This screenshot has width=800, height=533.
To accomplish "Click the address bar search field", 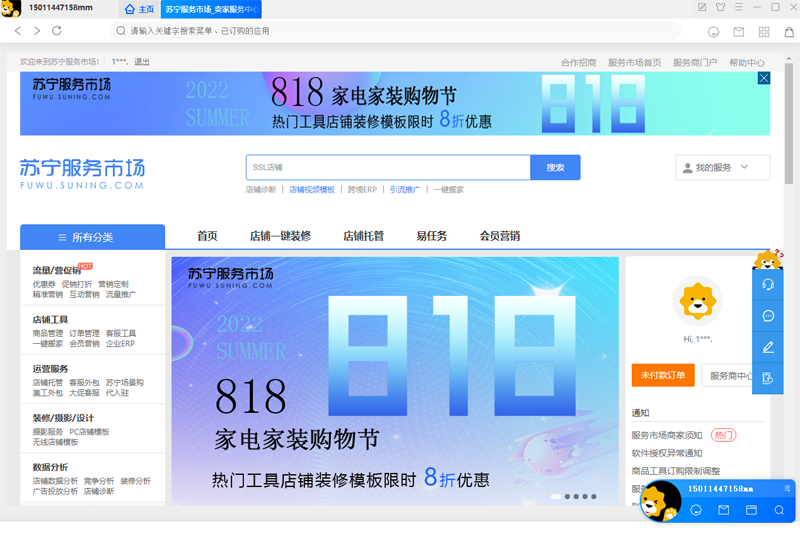I will coord(395,31).
